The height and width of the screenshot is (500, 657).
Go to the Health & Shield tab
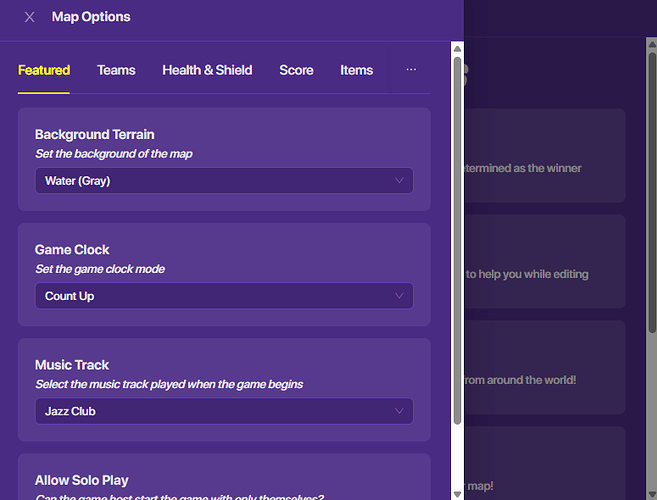(207, 70)
